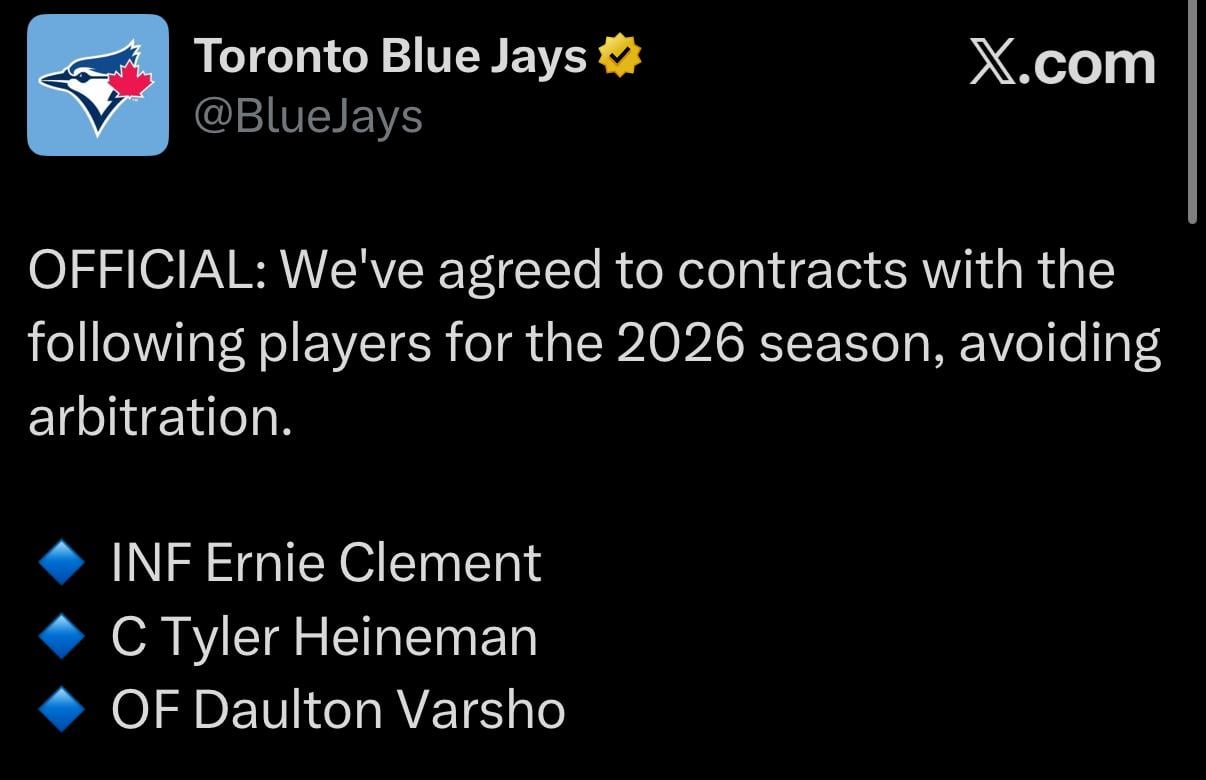The image size is (1206, 780).
Task: Open the Toronto Blue Jays display name
Action: click(x=390, y=54)
